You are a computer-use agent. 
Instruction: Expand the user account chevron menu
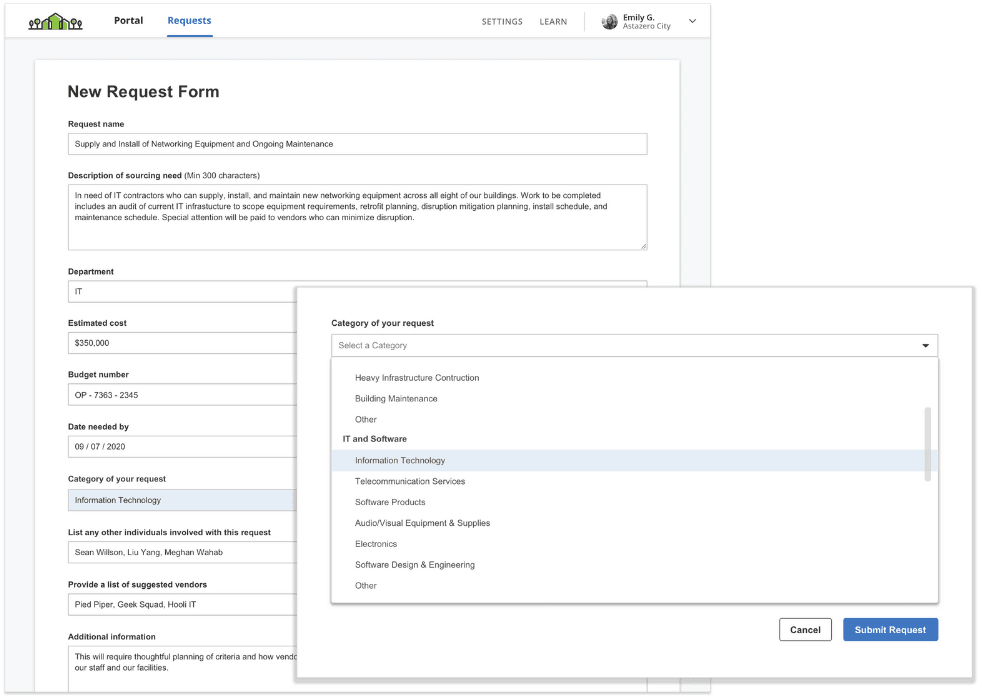tap(693, 21)
